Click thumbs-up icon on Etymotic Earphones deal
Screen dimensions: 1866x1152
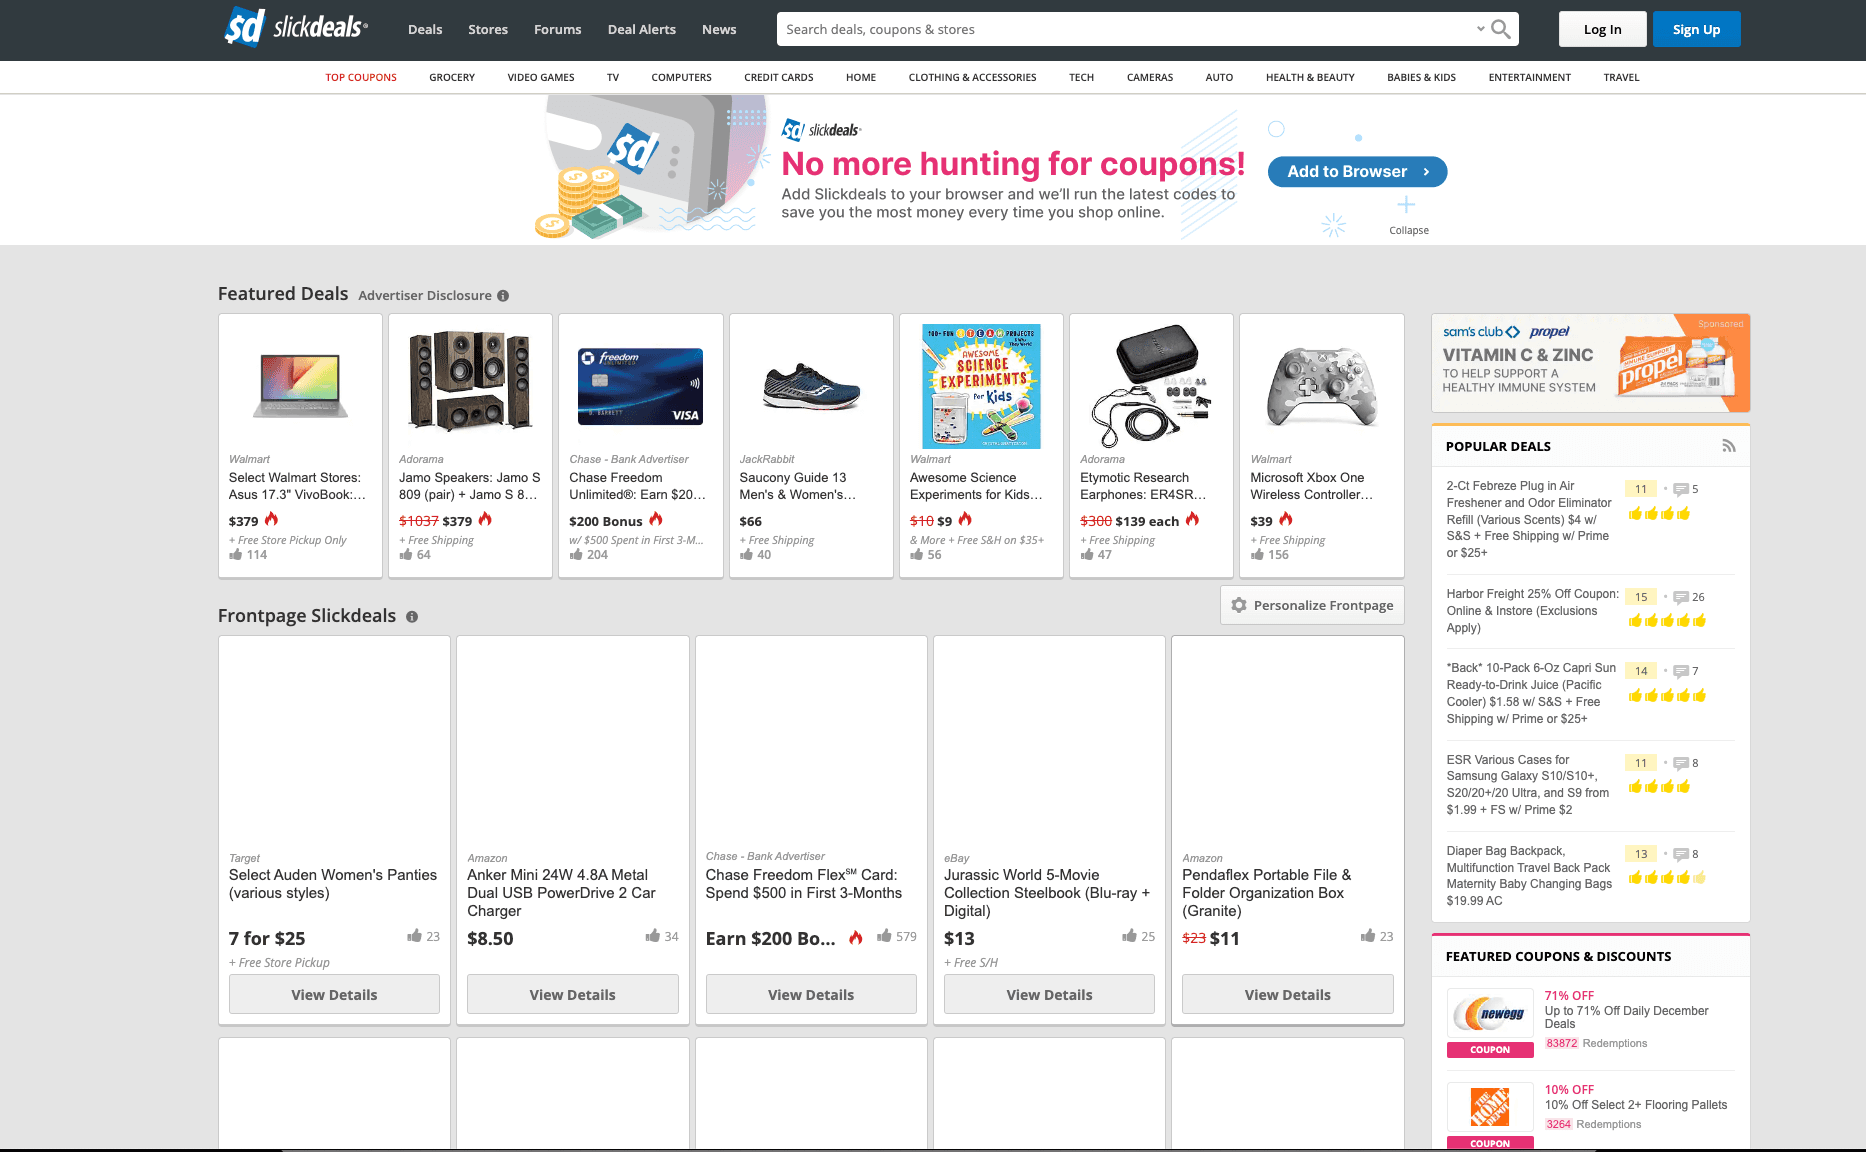pyautogui.click(x=1087, y=554)
